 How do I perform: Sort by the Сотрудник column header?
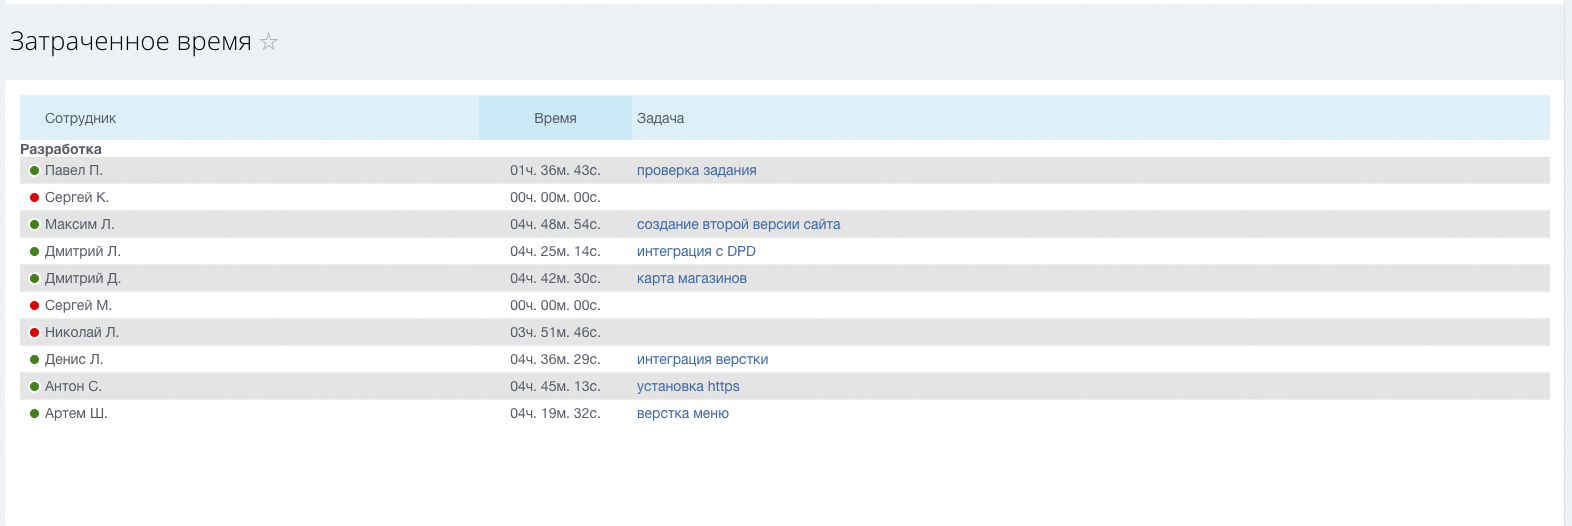81,118
